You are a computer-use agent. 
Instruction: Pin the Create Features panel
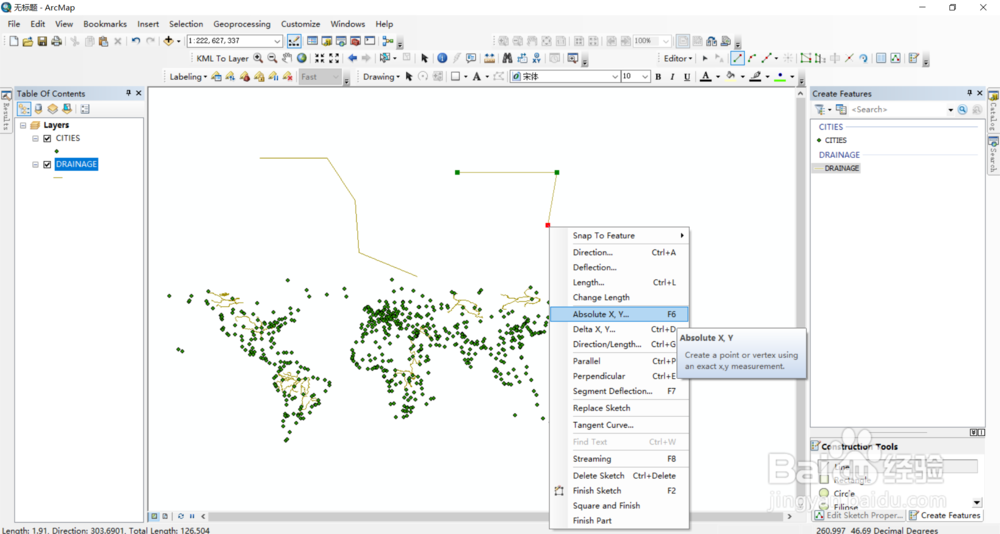tap(969, 93)
